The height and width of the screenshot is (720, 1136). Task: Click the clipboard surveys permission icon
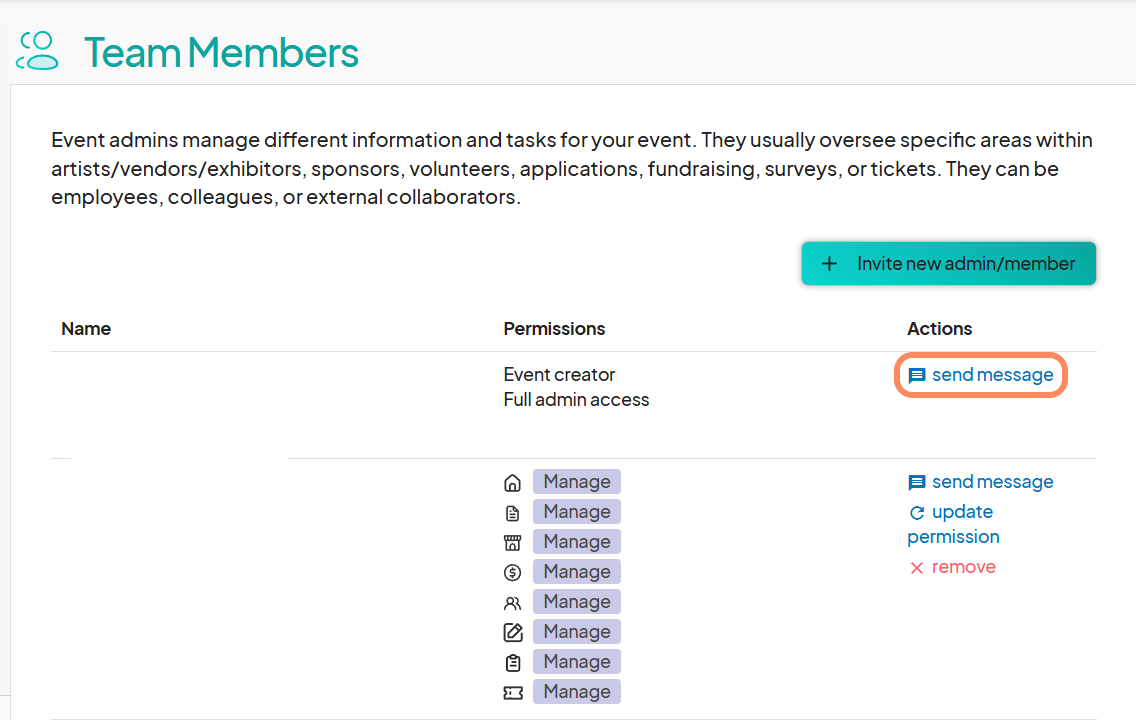[x=512, y=662]
